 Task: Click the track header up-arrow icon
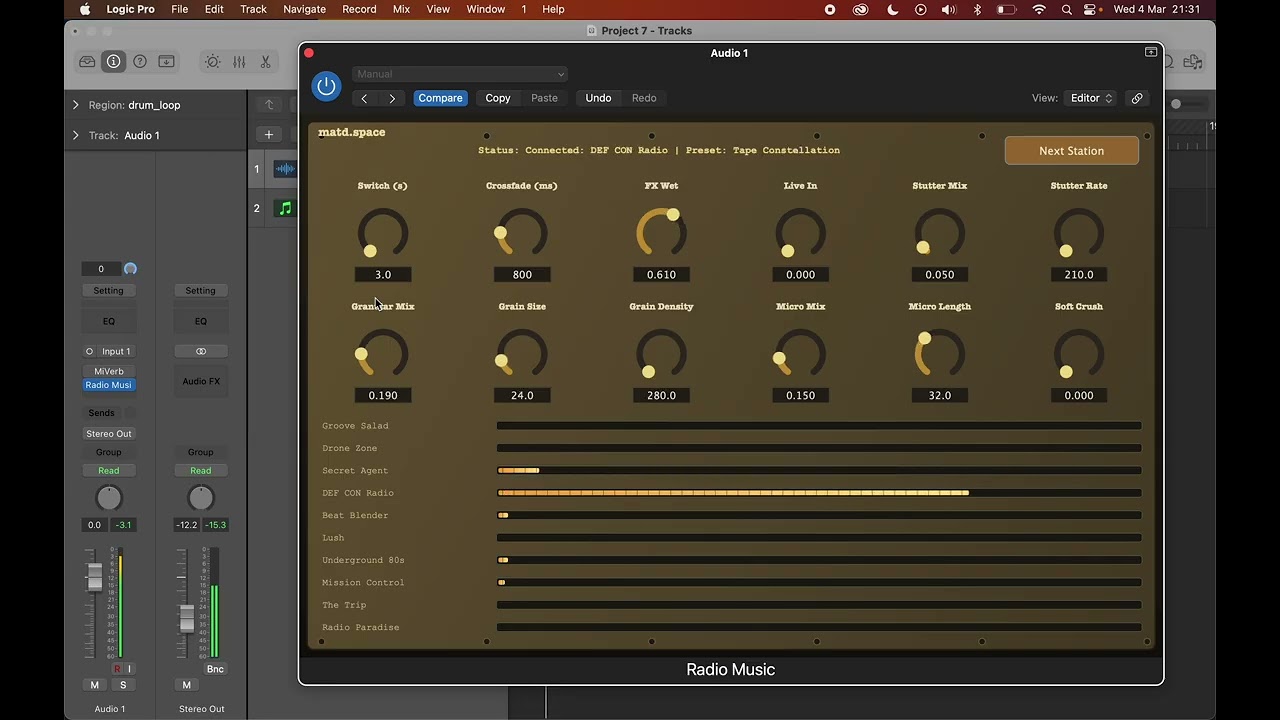click(268, 105)
